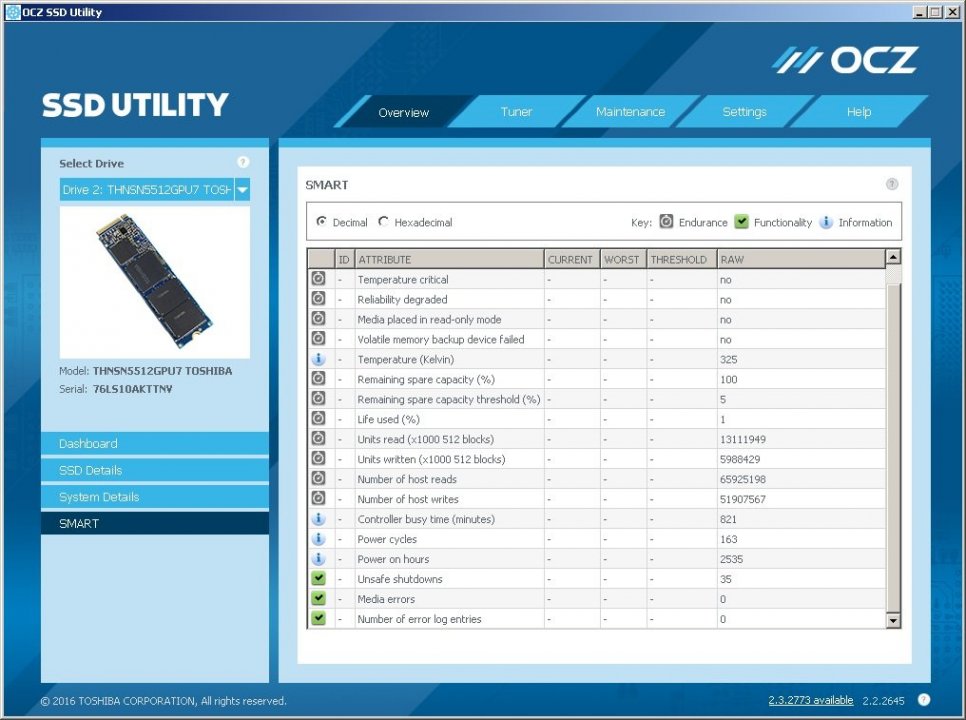The height and width of the screenshot is (720, 966).
Task: Click raw value 51907567
Action: click(x=742, y=499)
